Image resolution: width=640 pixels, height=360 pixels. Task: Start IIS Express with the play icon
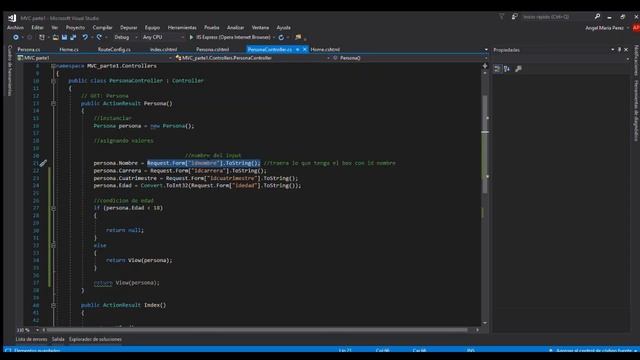click(x=191, y=37)
